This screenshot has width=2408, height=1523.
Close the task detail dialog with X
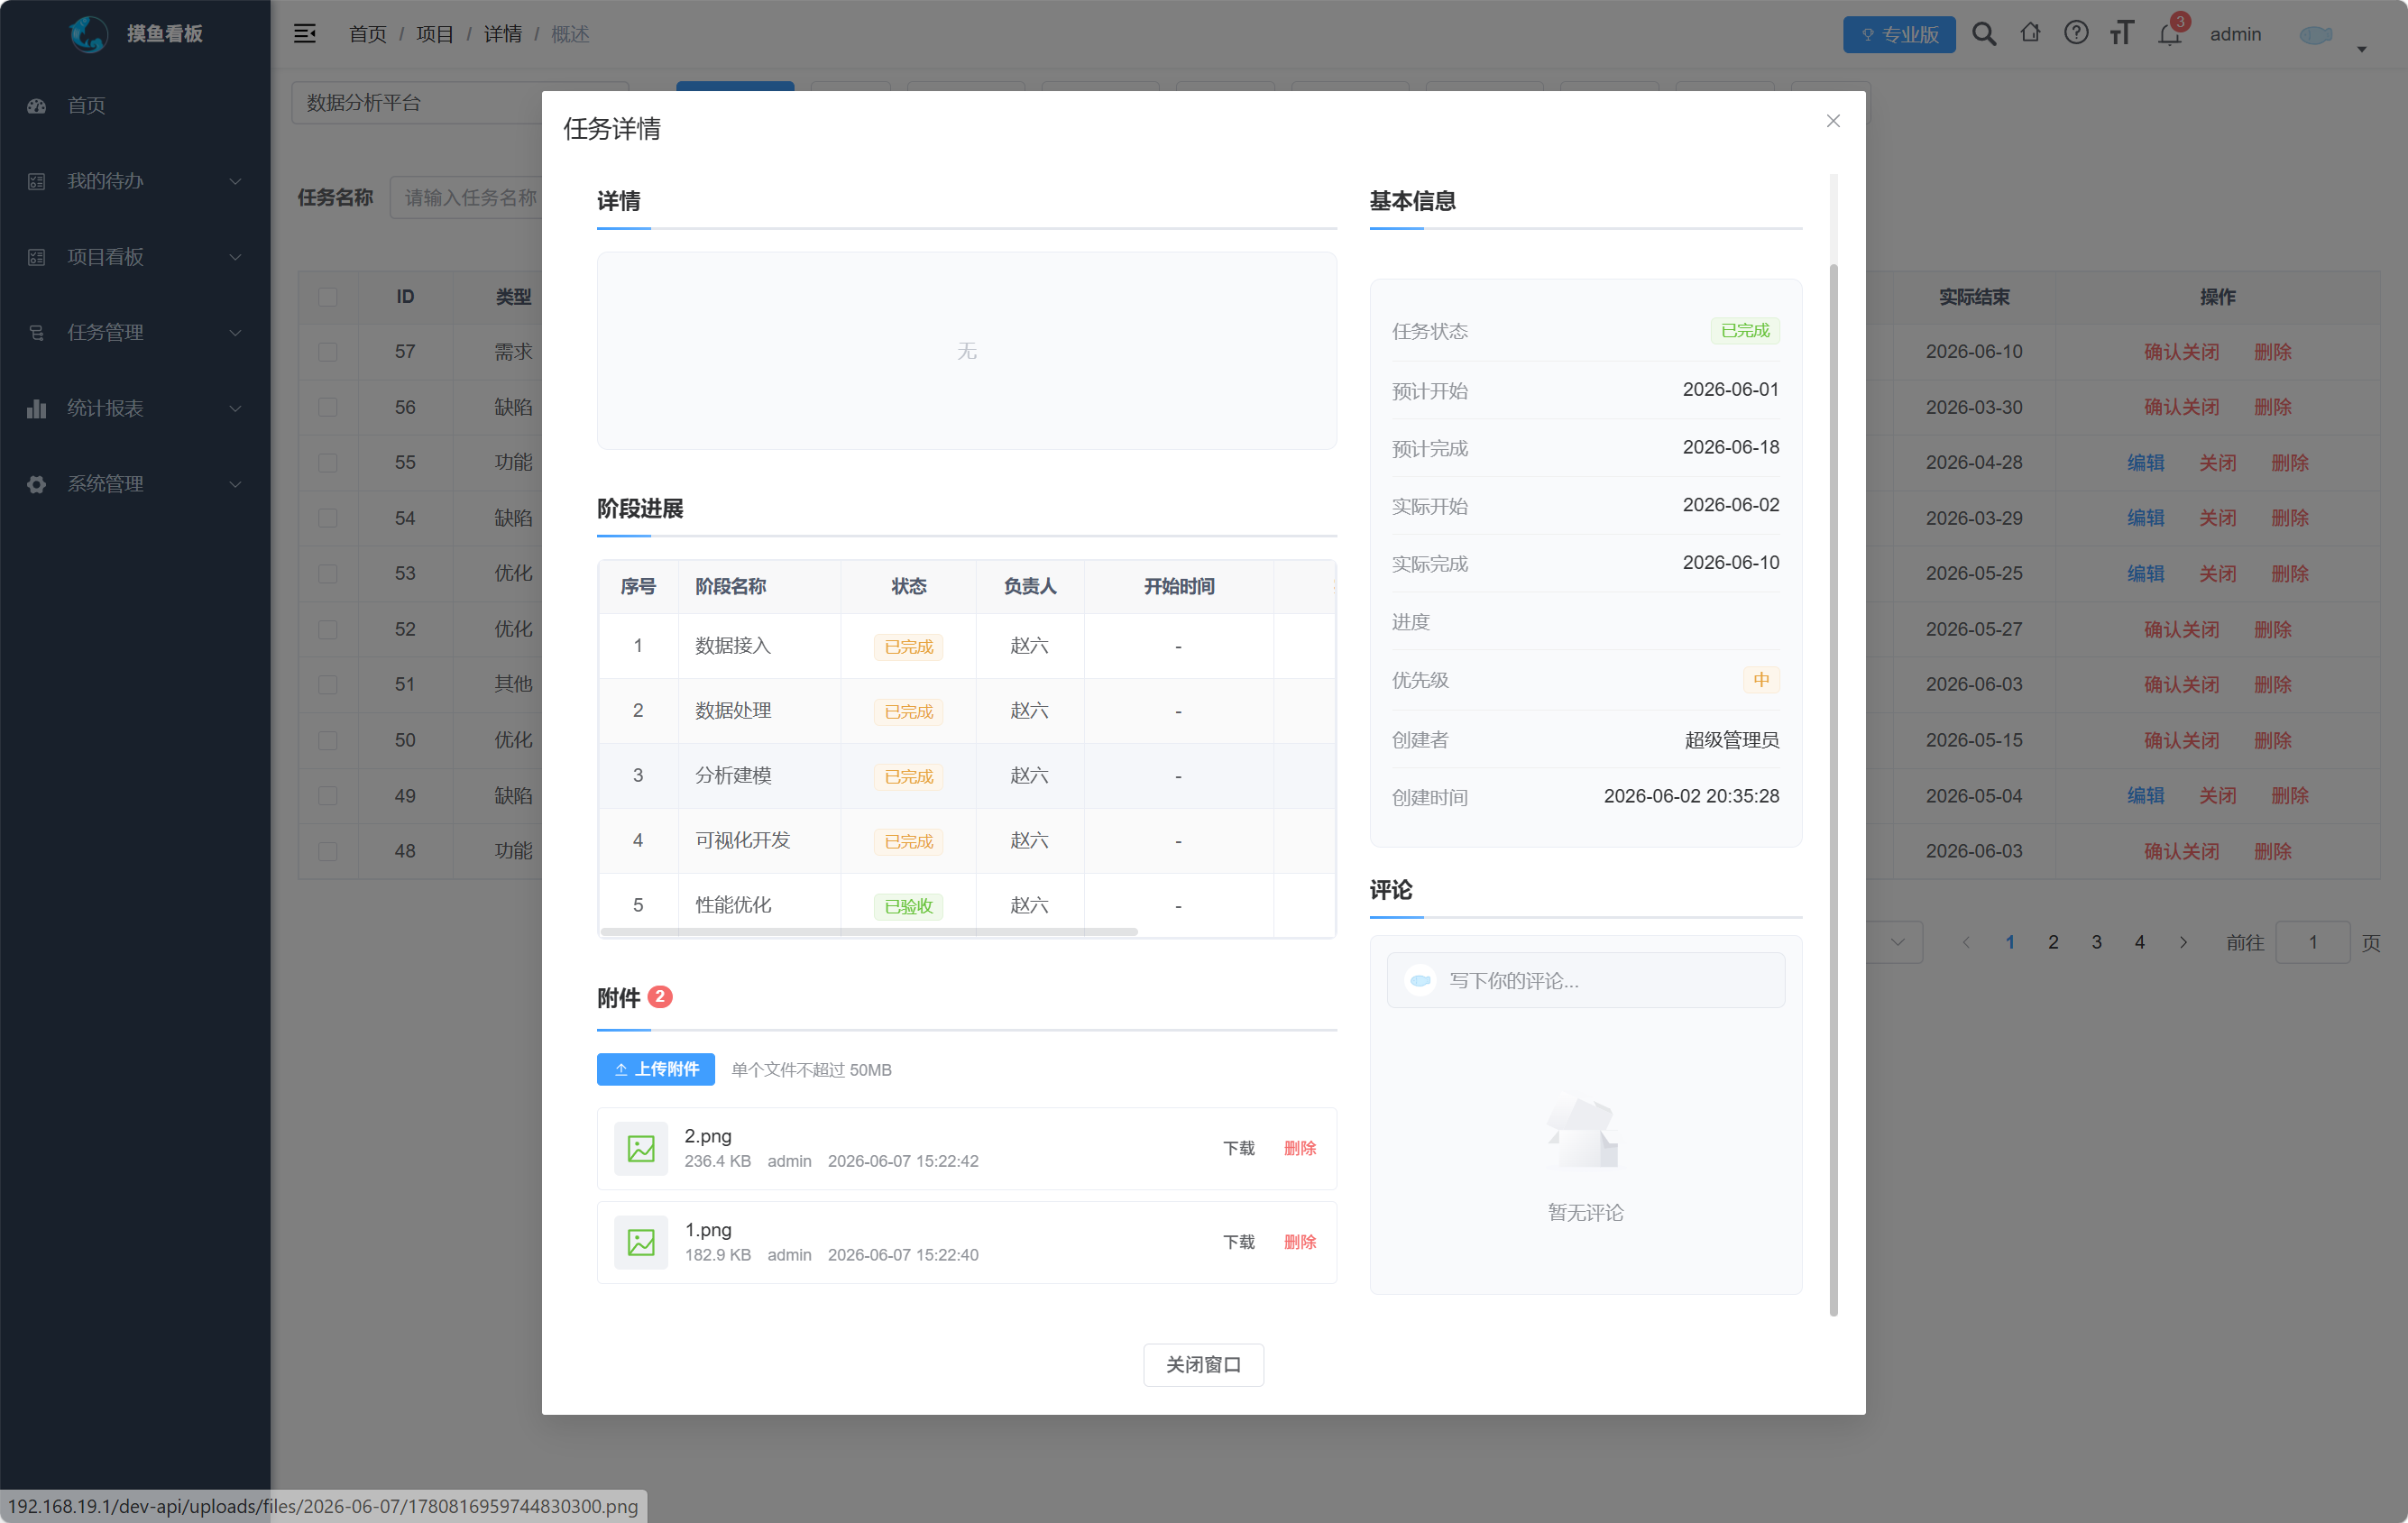click(x=1833, y=121)
